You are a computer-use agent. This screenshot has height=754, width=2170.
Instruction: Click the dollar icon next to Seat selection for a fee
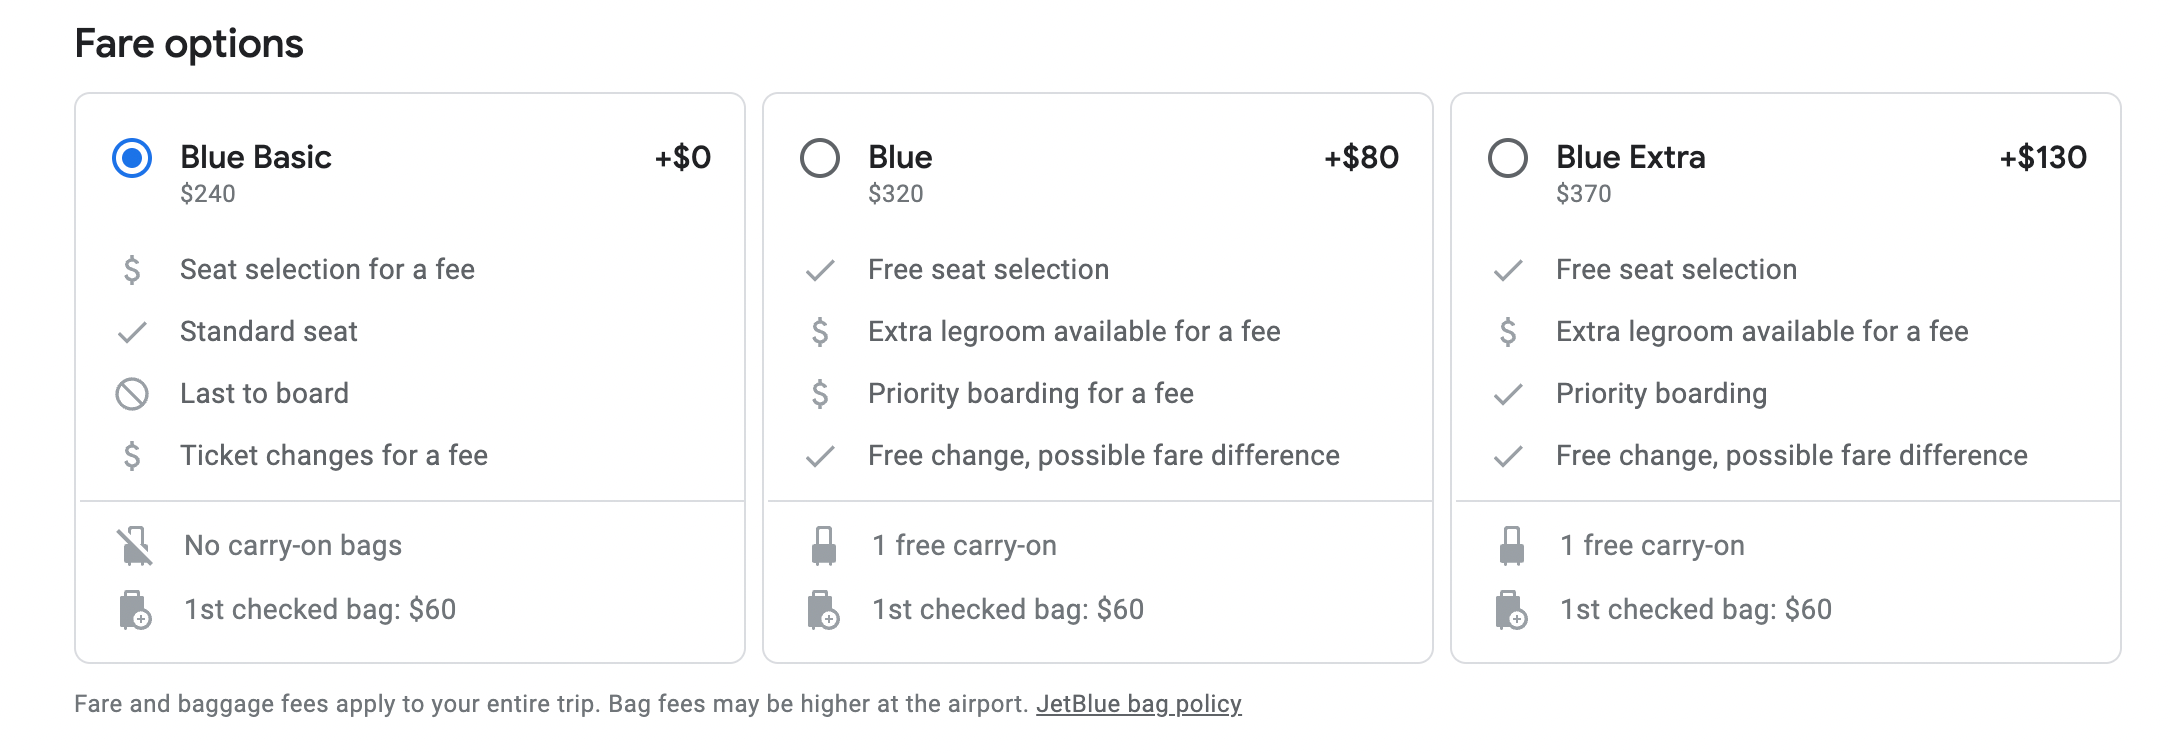(132, 270)
